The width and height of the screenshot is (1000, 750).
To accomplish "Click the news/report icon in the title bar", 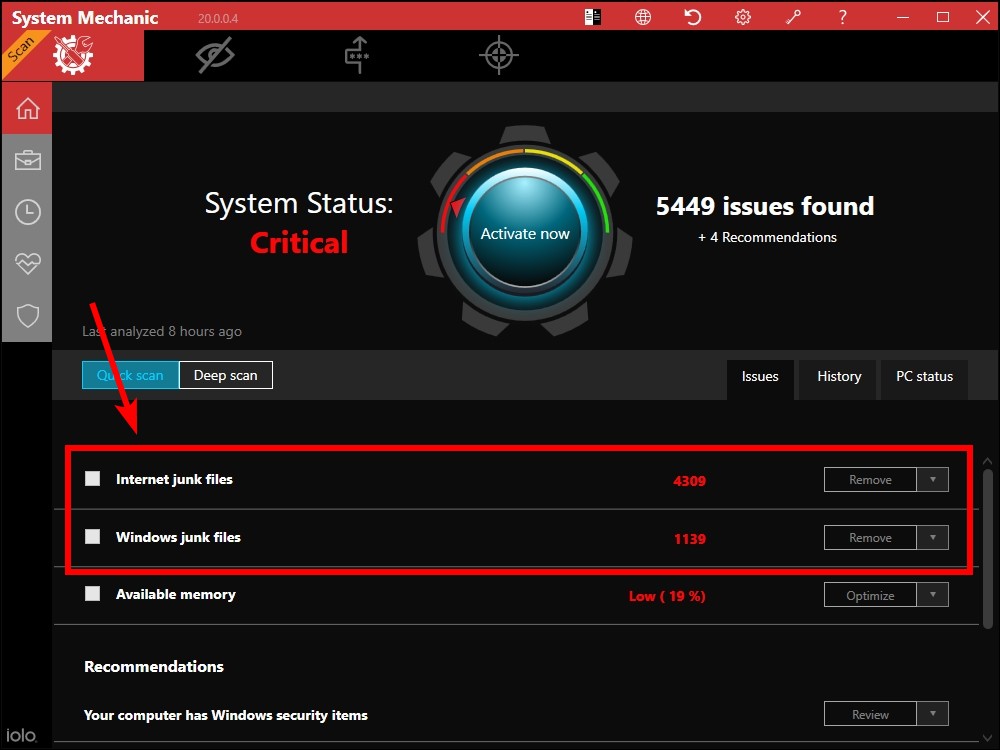I will click(x=592, y=17).
